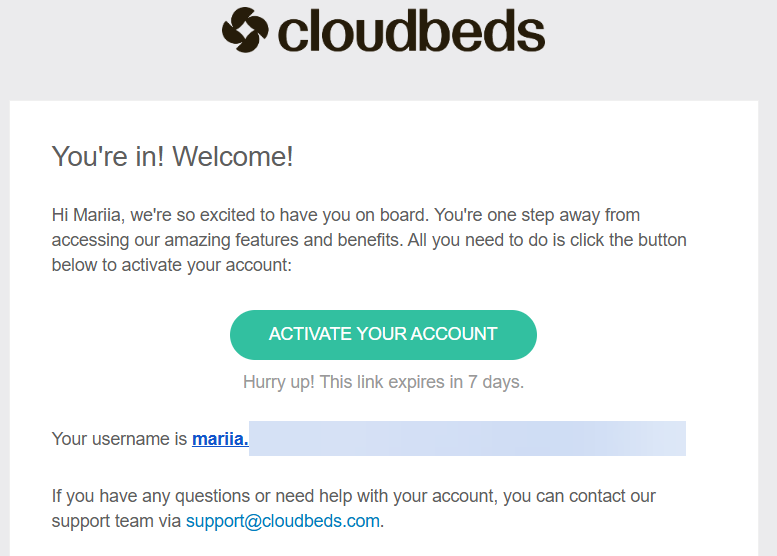Click the "Your username is" label
The width and height of the screenshot is (777, 556).
120,439
